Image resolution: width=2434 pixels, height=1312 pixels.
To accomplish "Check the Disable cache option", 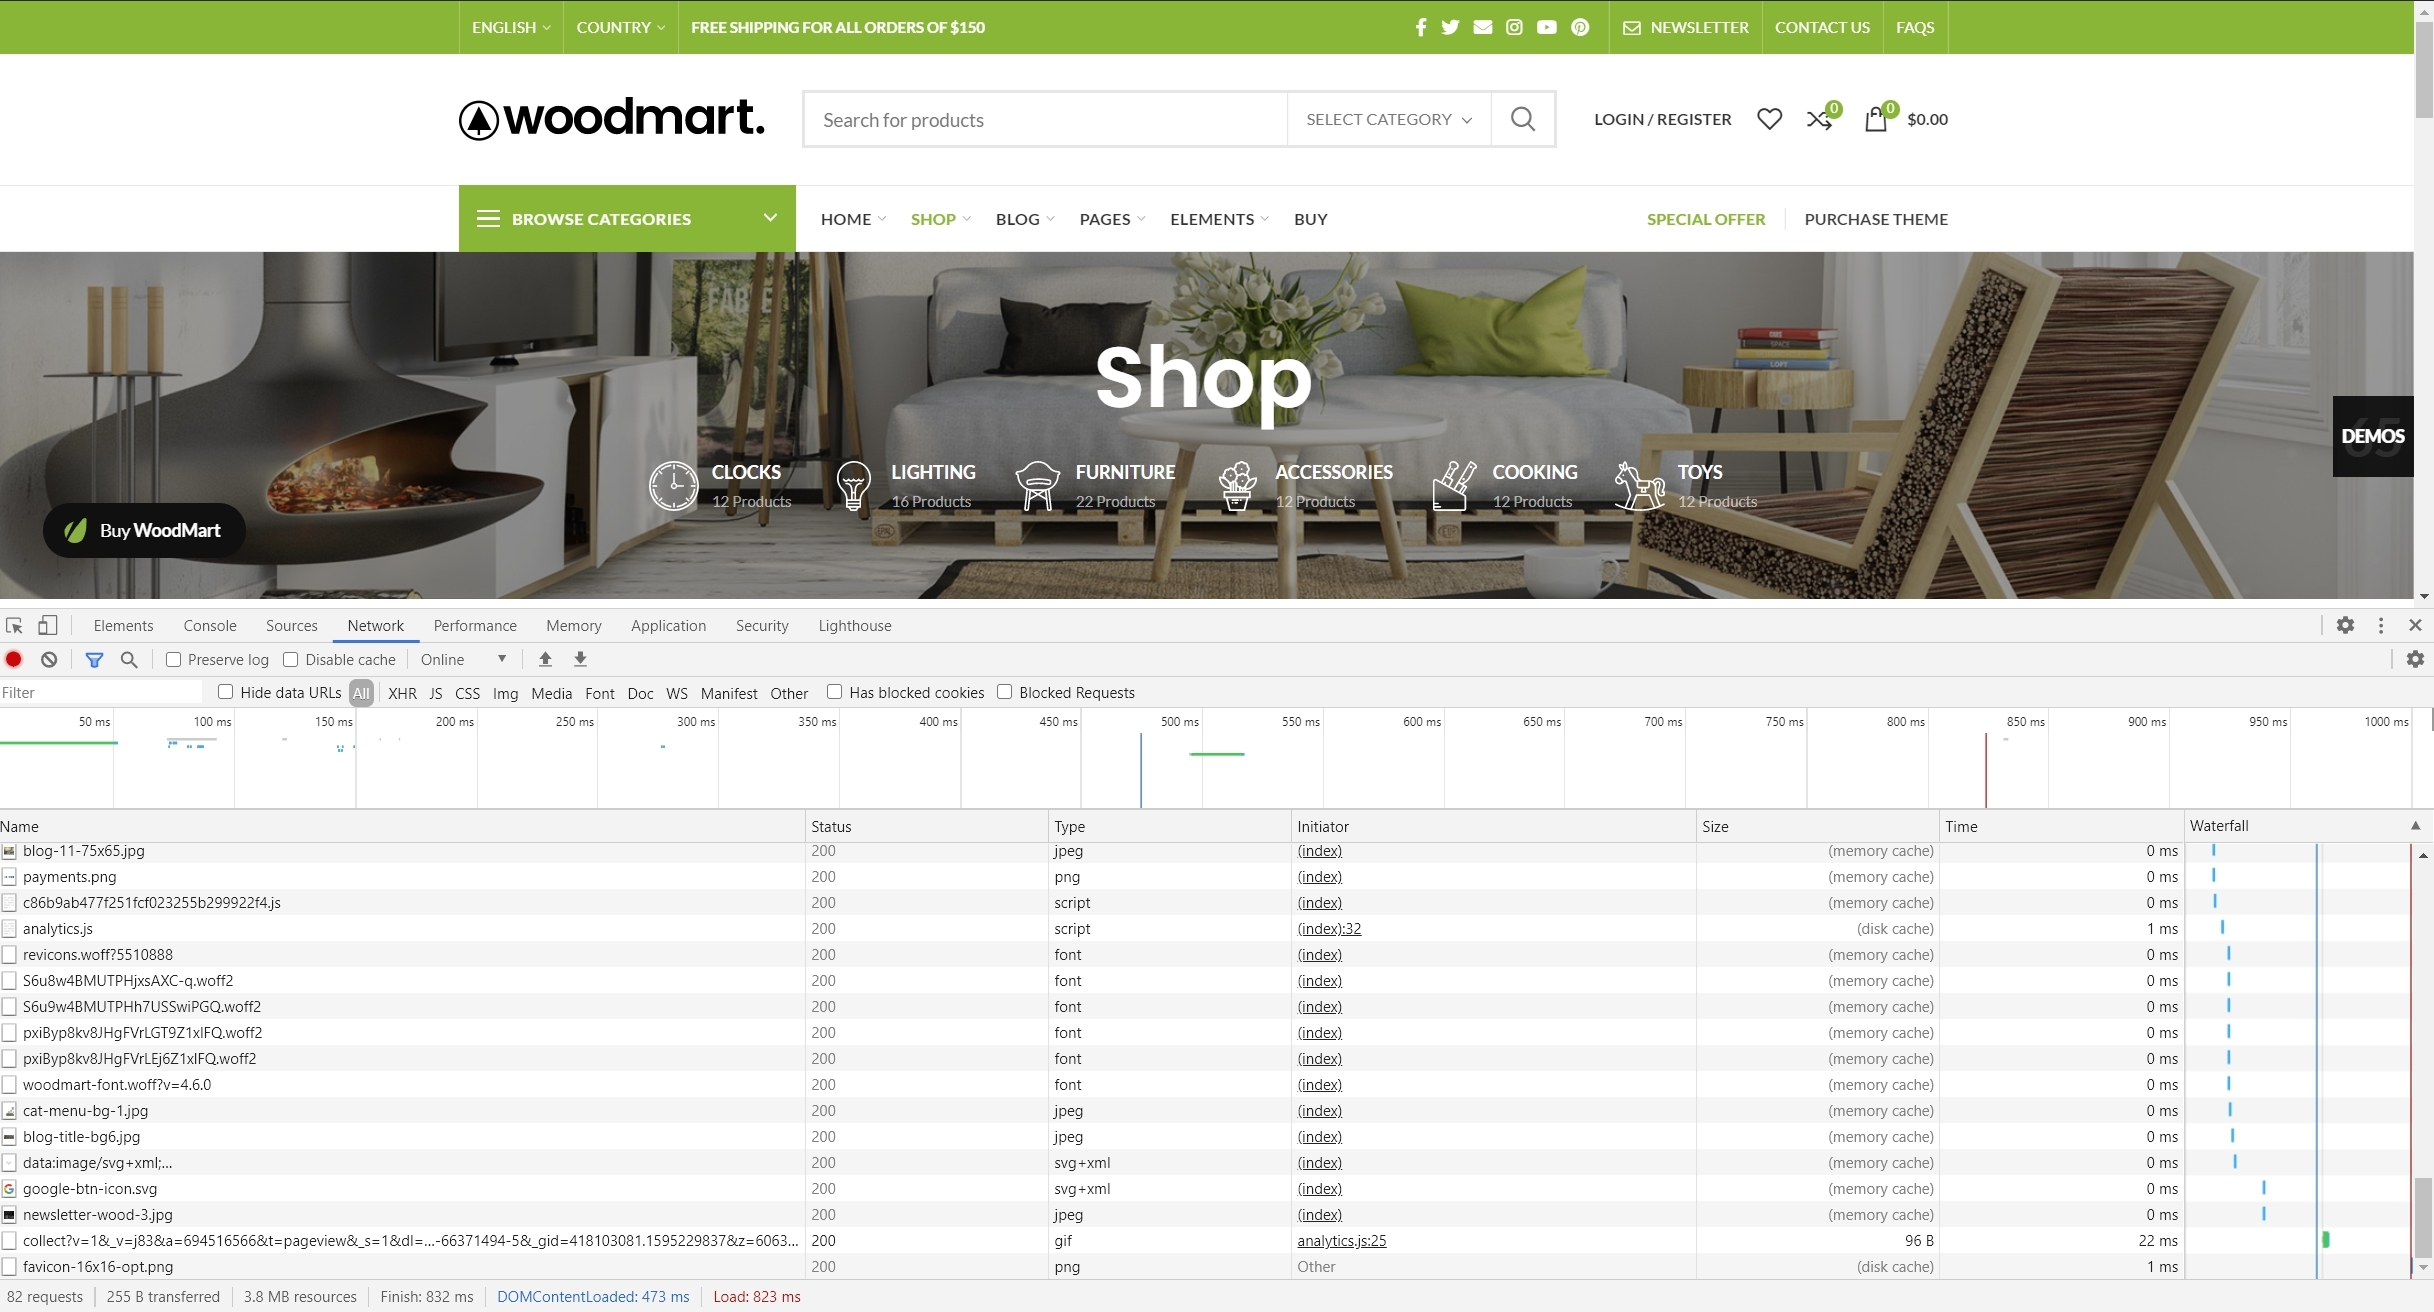I will [x=291, y=659].
